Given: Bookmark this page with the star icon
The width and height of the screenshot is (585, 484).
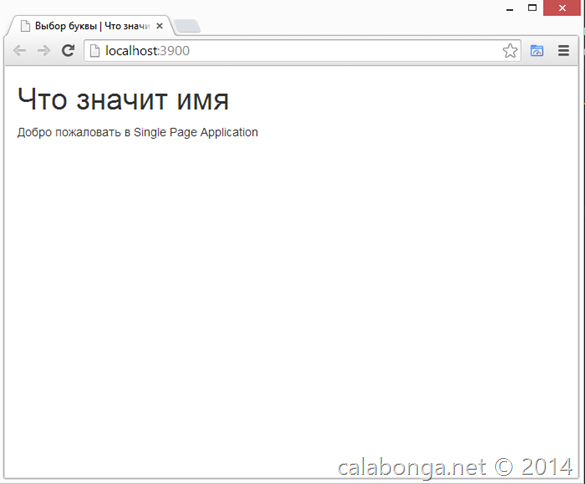Looking at the screenshot, I should [x=510, y=51].
